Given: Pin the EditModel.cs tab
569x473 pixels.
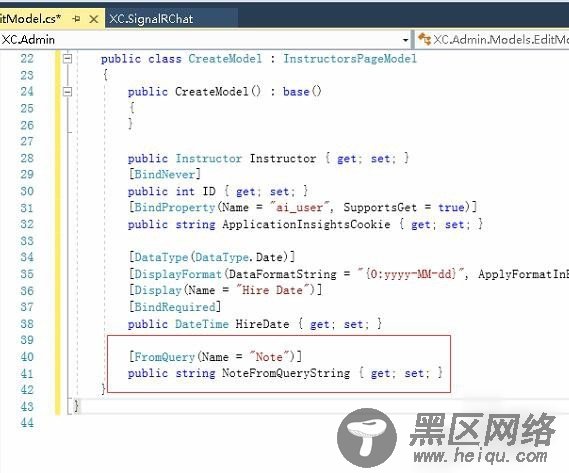Looking at the screenshot, I should click(76, 19).
